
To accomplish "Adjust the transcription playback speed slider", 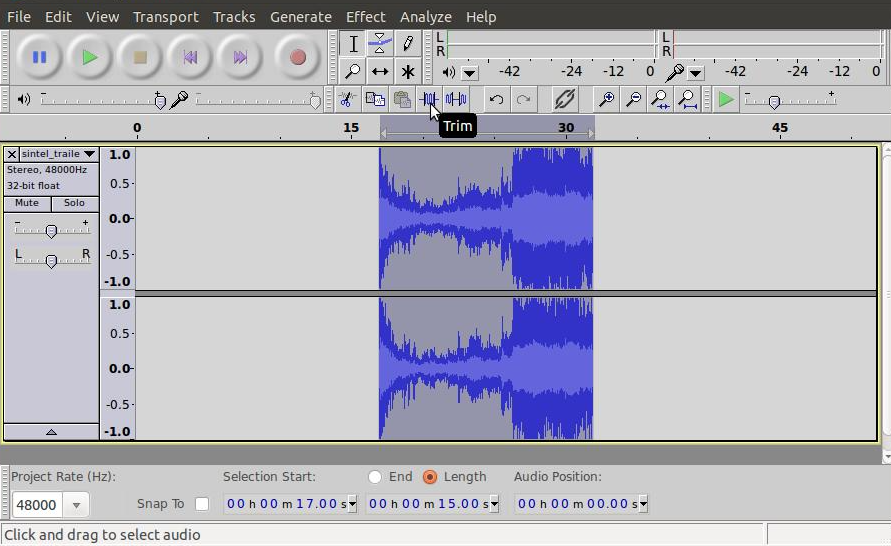I will [790, 101].
